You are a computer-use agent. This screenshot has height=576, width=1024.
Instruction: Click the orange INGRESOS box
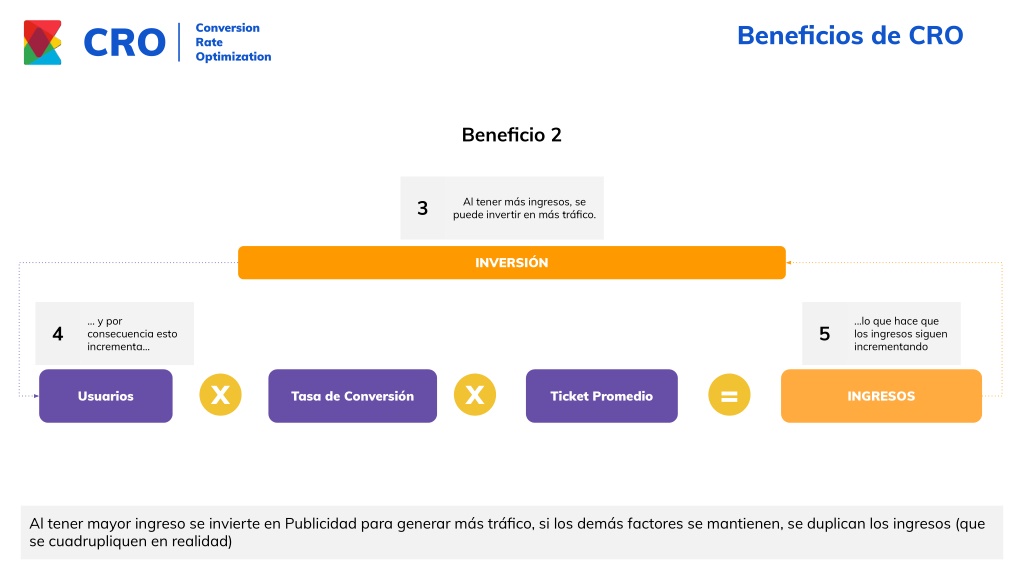tap(881, 396)
